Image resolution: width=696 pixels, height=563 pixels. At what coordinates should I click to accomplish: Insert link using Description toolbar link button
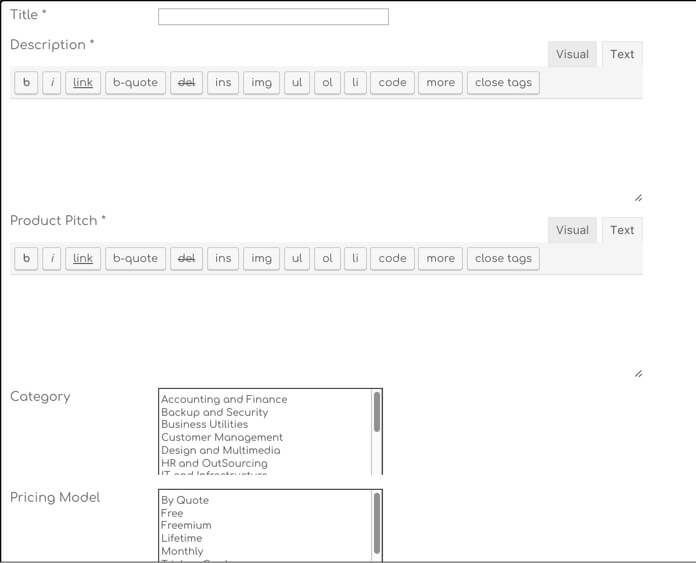click(x=83, y=83)
